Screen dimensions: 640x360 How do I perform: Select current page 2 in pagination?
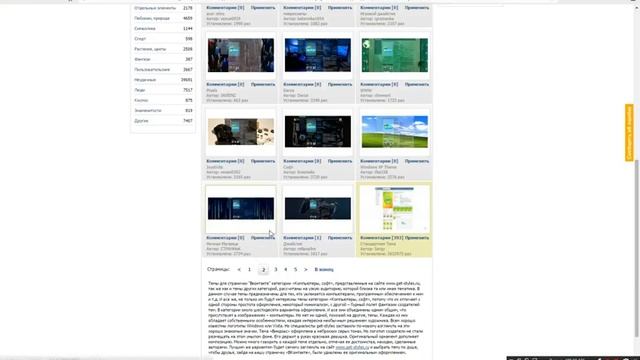point(263,269)
